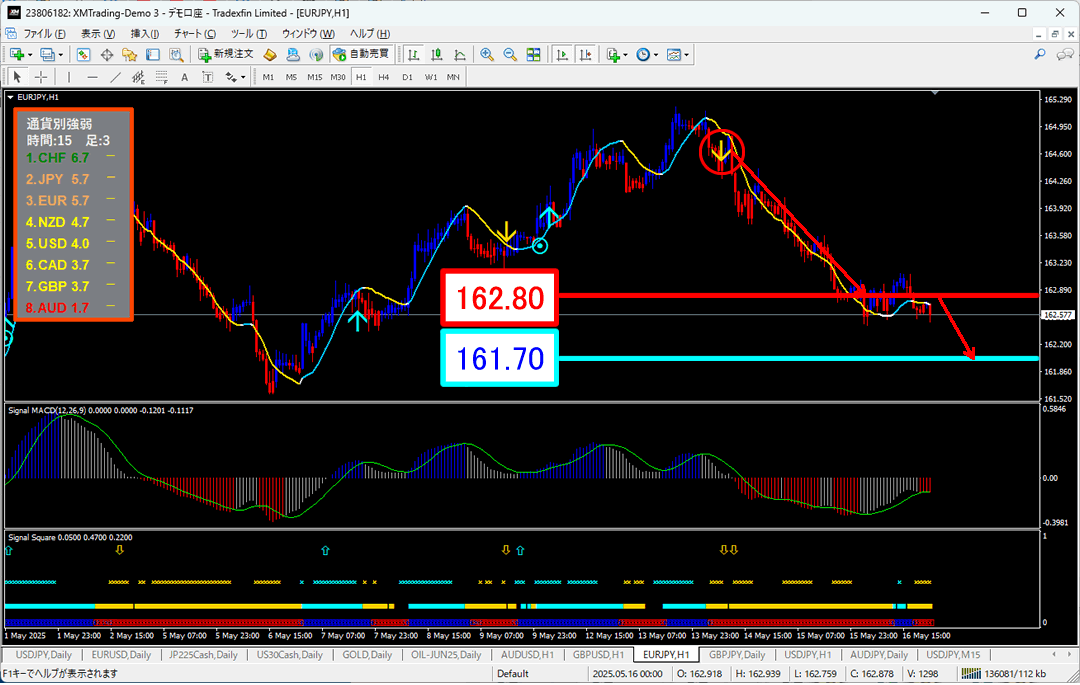Click the Templates chart icon
Viewport: 1080px width, 685px height.
click(674, 54)
